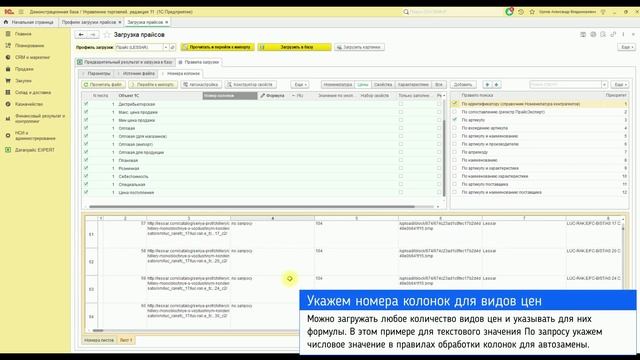Click the Загрузить в базу button
640x360 pixels.
click(294, 47)
